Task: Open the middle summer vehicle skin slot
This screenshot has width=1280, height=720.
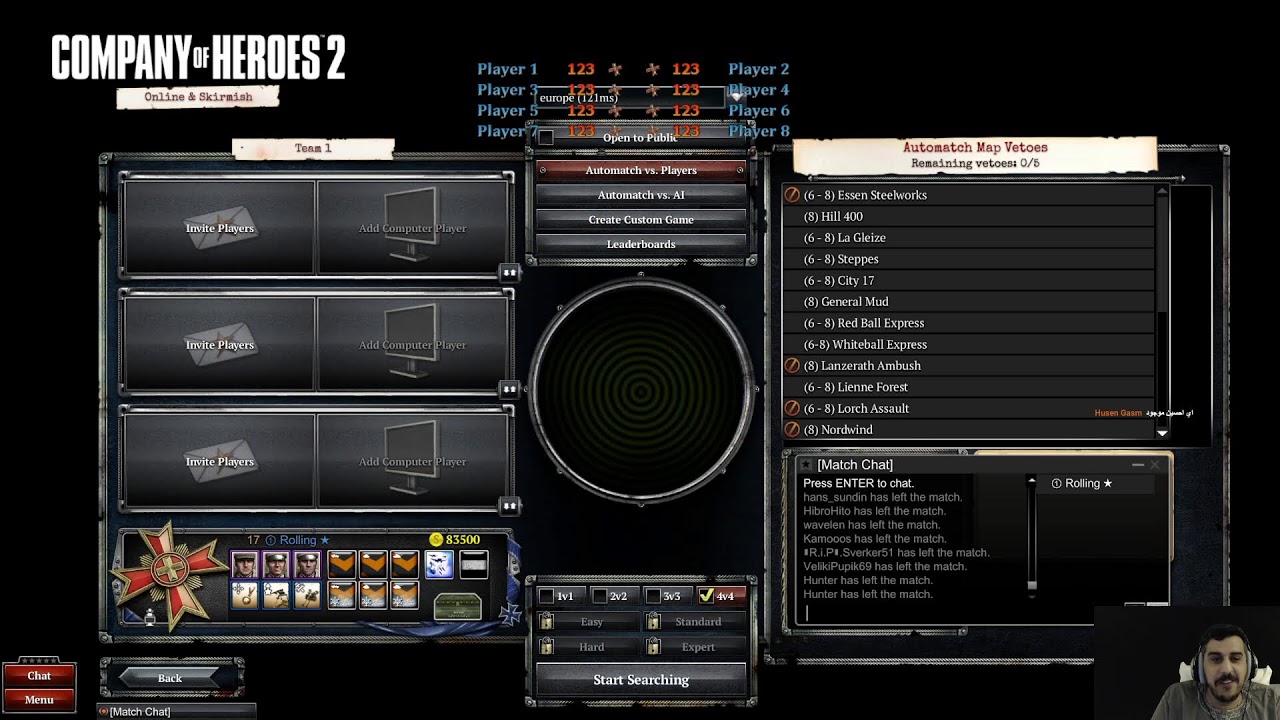Action: click(x=373, y=565)
